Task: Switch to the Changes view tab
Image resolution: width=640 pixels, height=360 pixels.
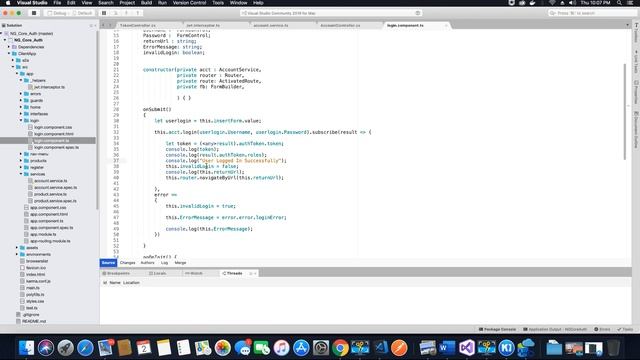Action: [127, 263]
